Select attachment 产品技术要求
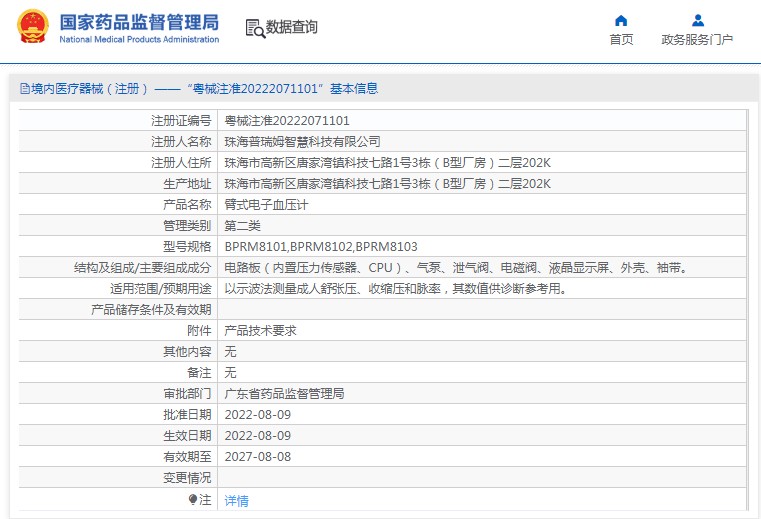Image resolution: width=761 pixels, height=519 pixels. [260, 331]
